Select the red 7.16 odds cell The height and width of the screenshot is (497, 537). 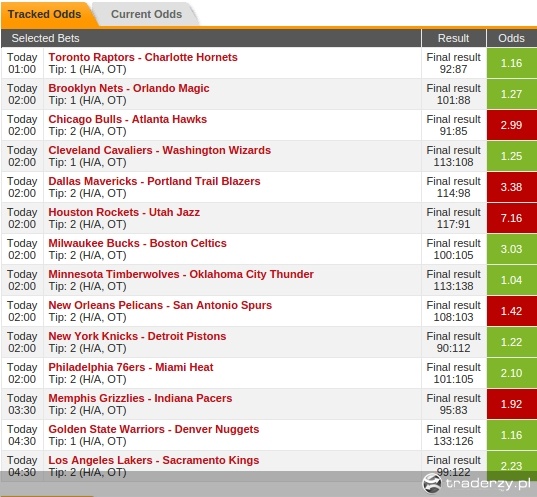point(512,218)
